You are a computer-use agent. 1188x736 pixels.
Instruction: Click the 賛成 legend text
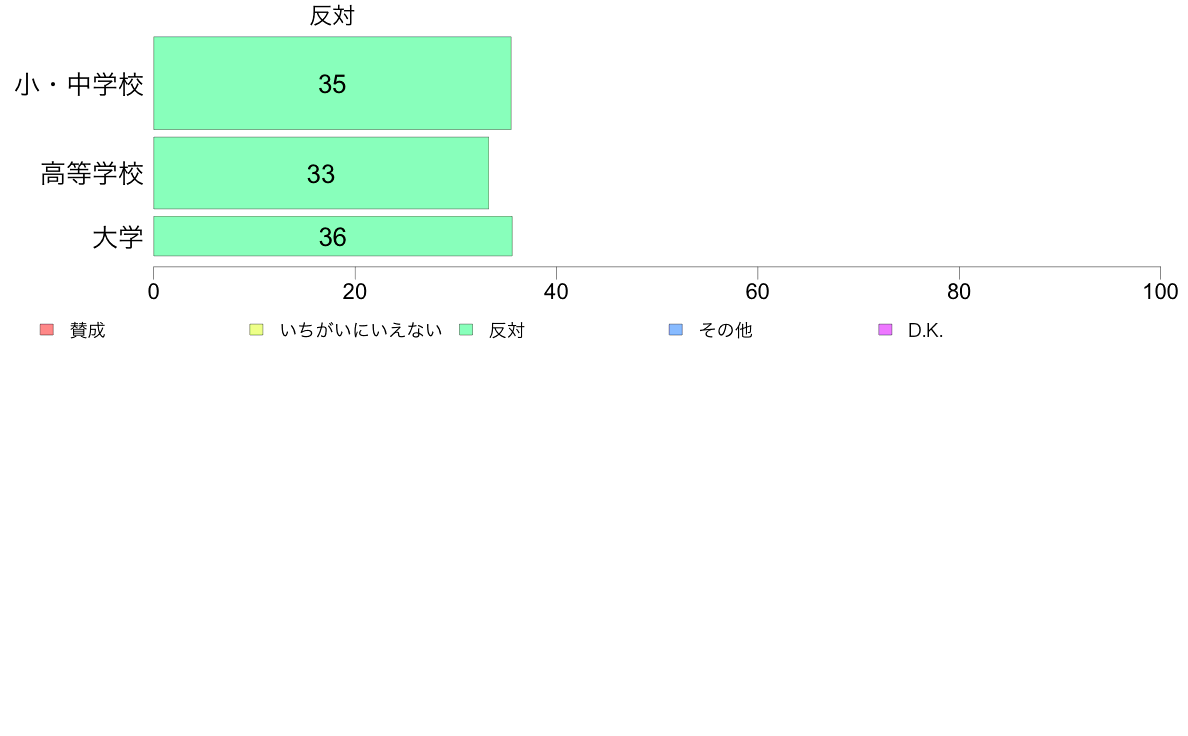click(x=87, y=330)
